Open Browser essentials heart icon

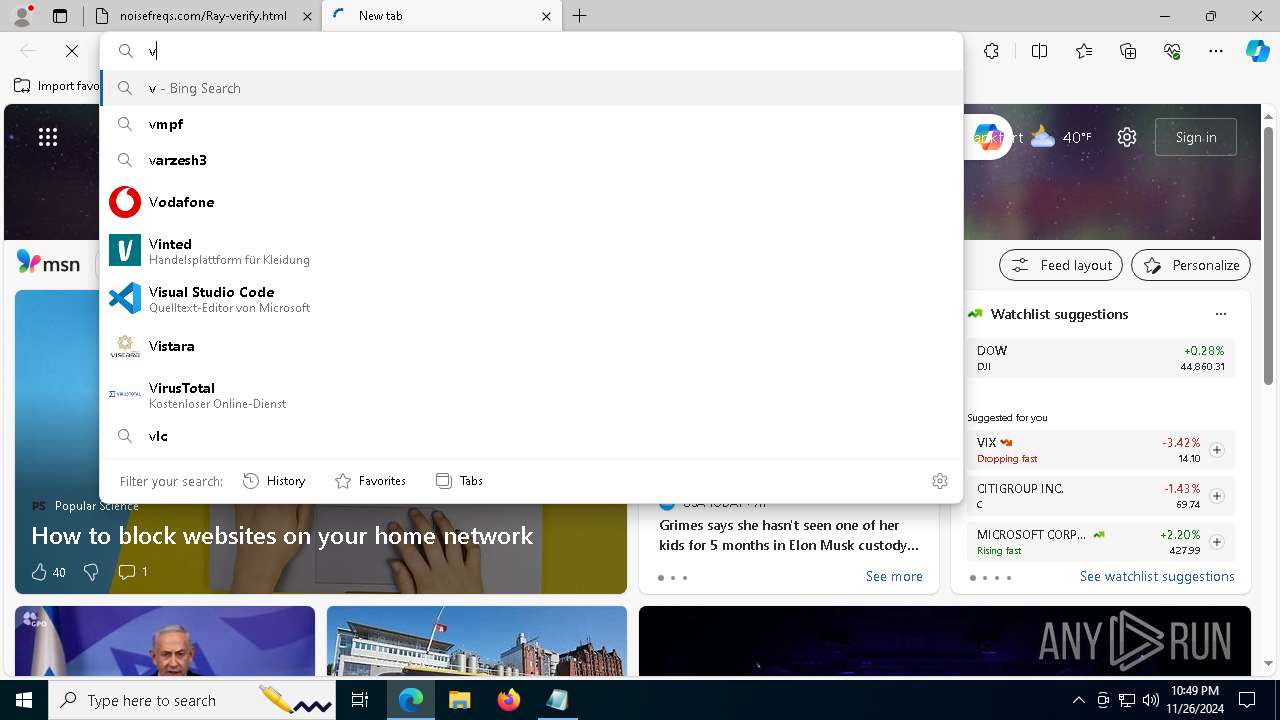[x=1172, y=51]
